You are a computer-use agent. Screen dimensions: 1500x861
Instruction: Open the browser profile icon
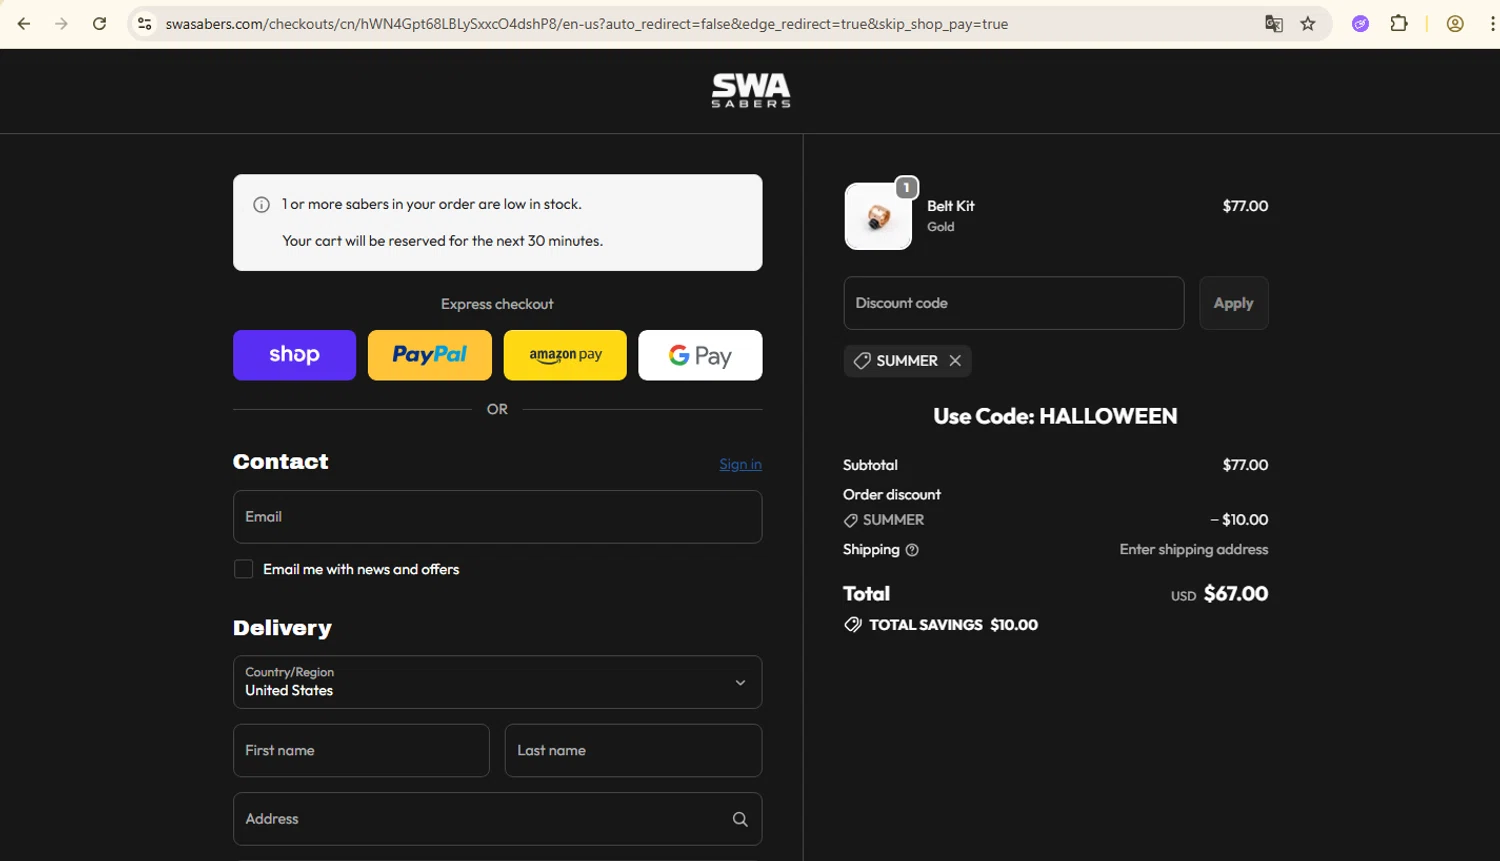click(1455, 24)
